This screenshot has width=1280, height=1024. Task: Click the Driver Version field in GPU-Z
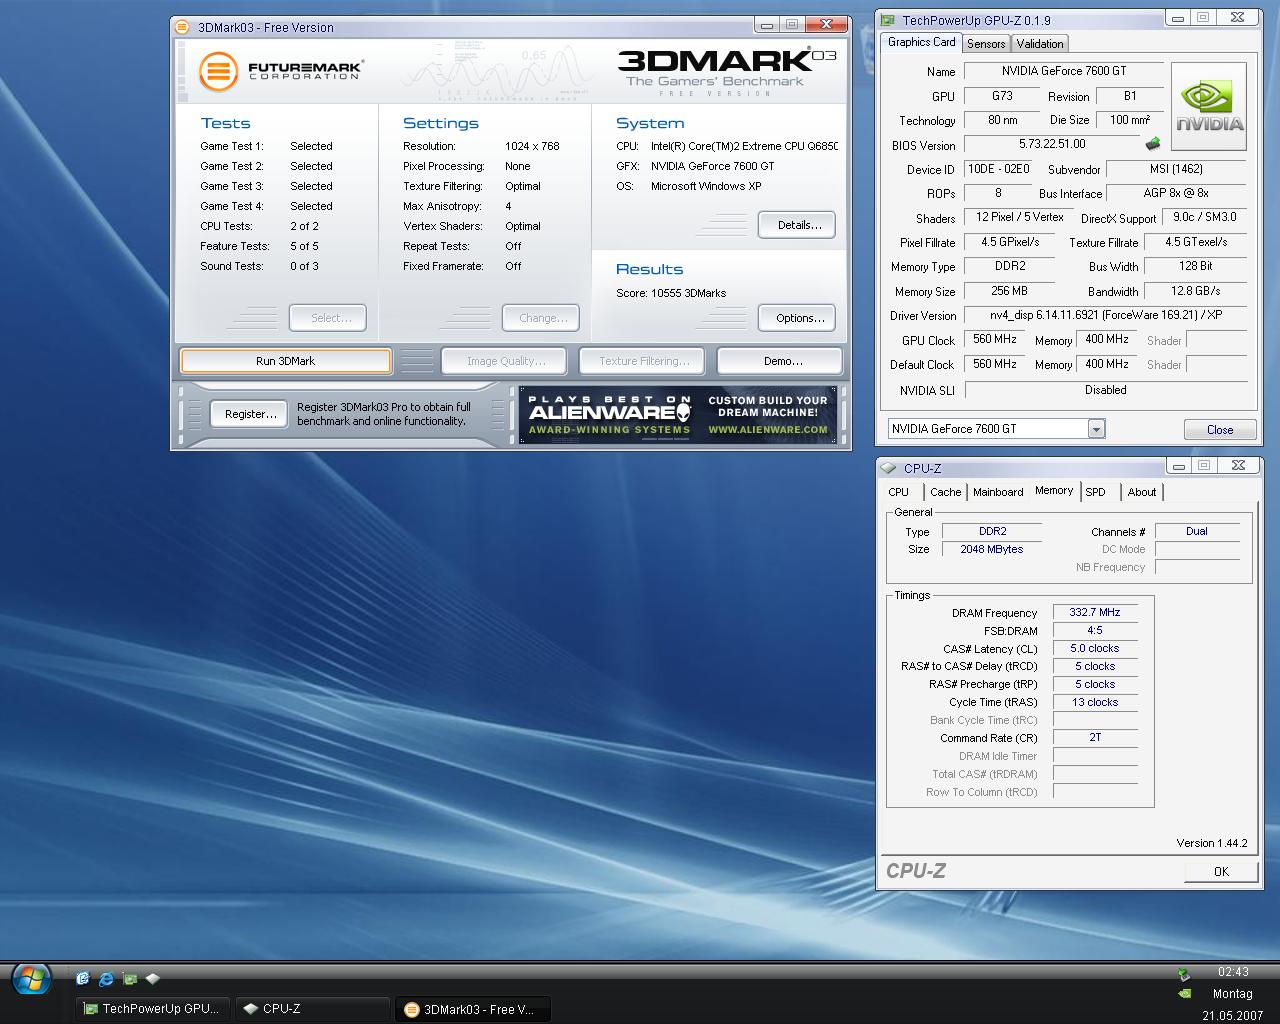[1105, 315]
